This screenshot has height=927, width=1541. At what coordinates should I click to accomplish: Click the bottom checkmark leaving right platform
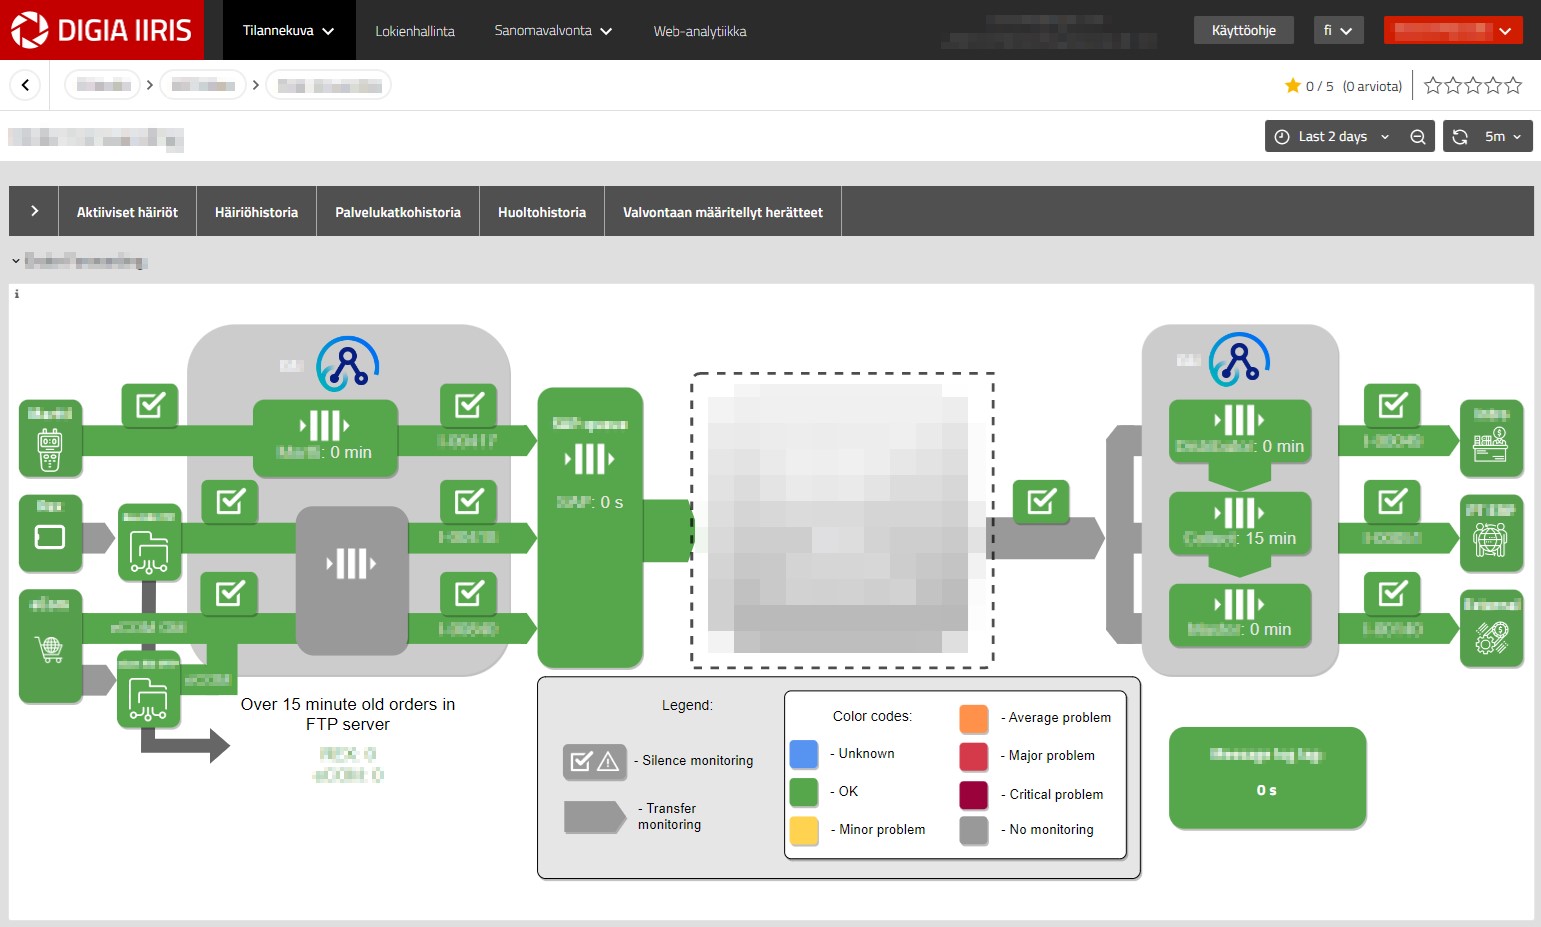(x=1393, y=593)
